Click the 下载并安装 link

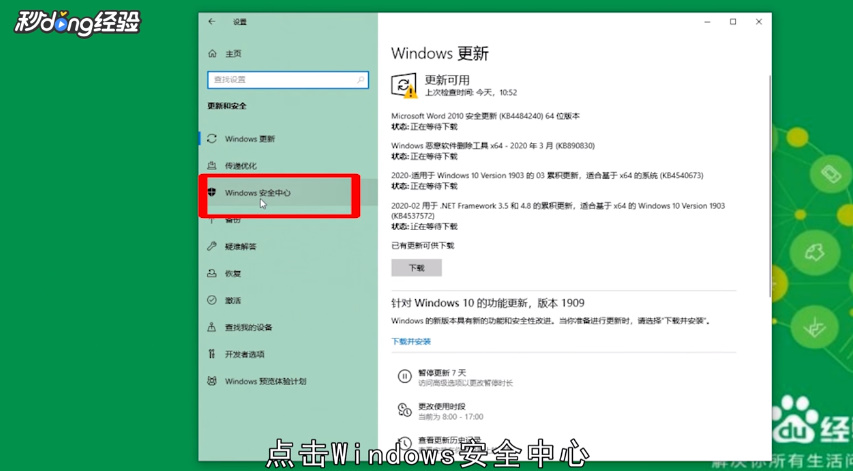coord(411,342)
